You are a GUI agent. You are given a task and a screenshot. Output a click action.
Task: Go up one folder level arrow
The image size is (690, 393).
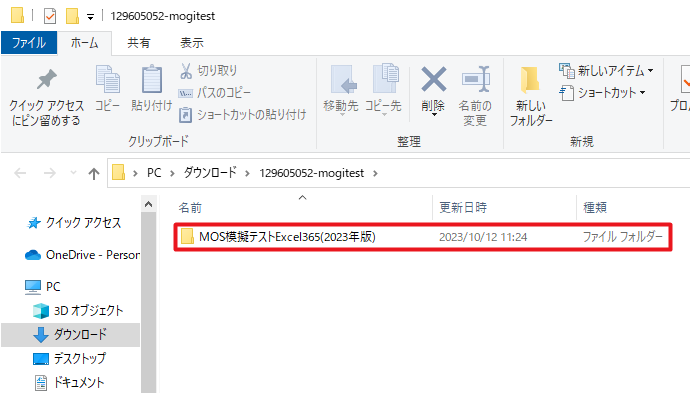[94, 173]
